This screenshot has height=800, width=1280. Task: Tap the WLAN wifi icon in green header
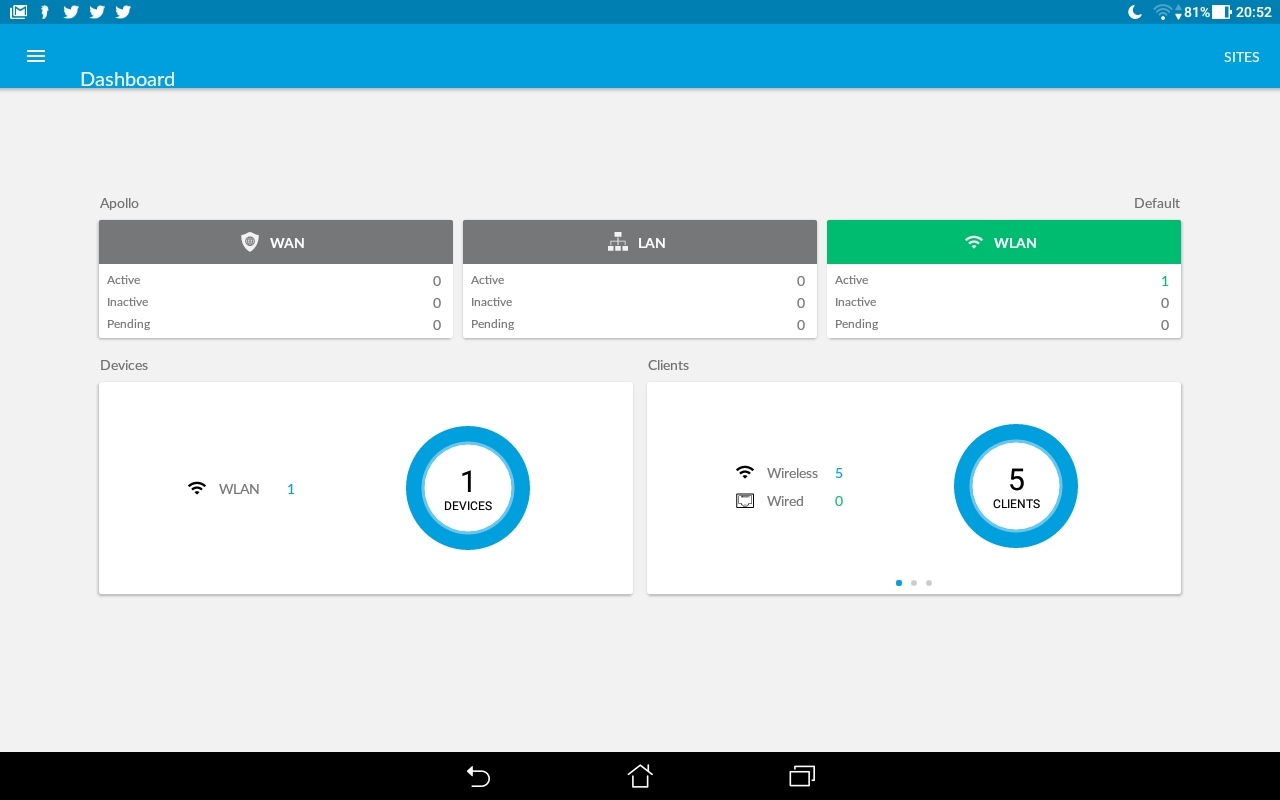[x=973, y=242]
